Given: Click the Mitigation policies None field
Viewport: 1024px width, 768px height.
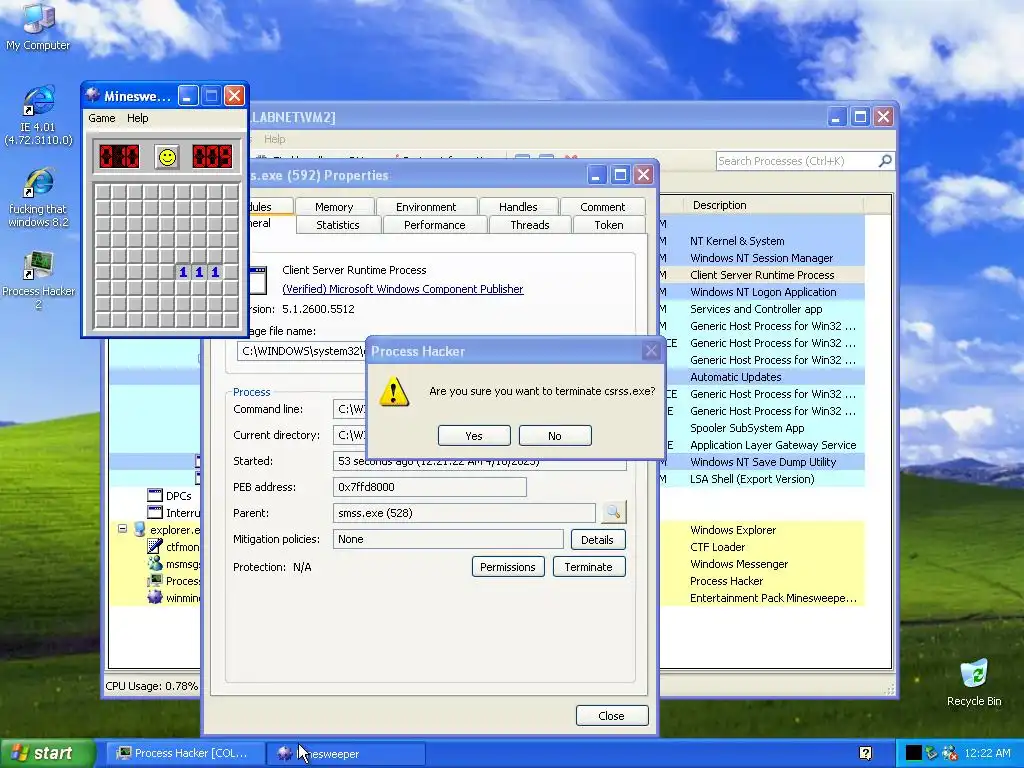Looking at the screenshot, I should point(448,539).
